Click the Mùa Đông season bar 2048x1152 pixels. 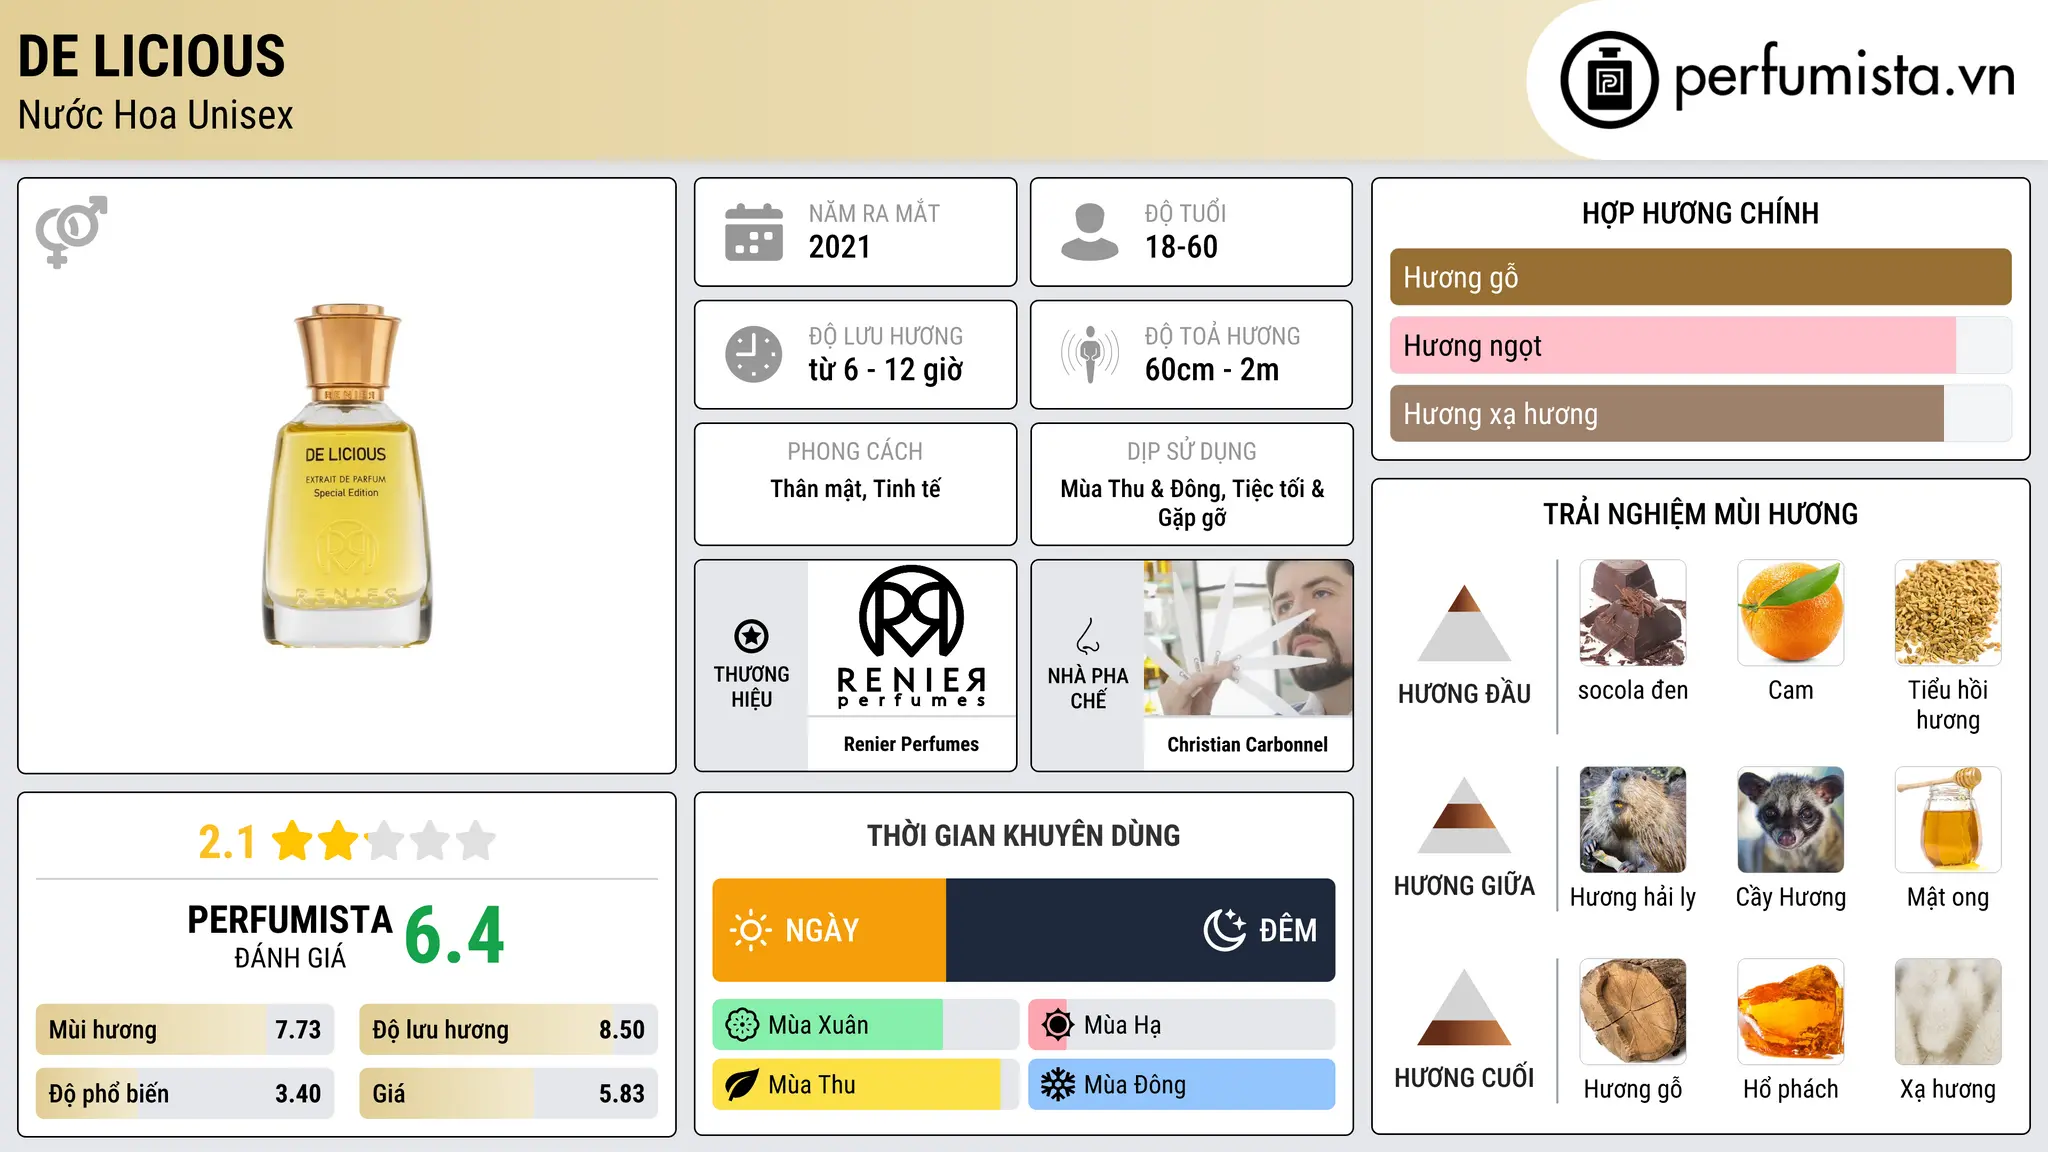(1181, 1085)
